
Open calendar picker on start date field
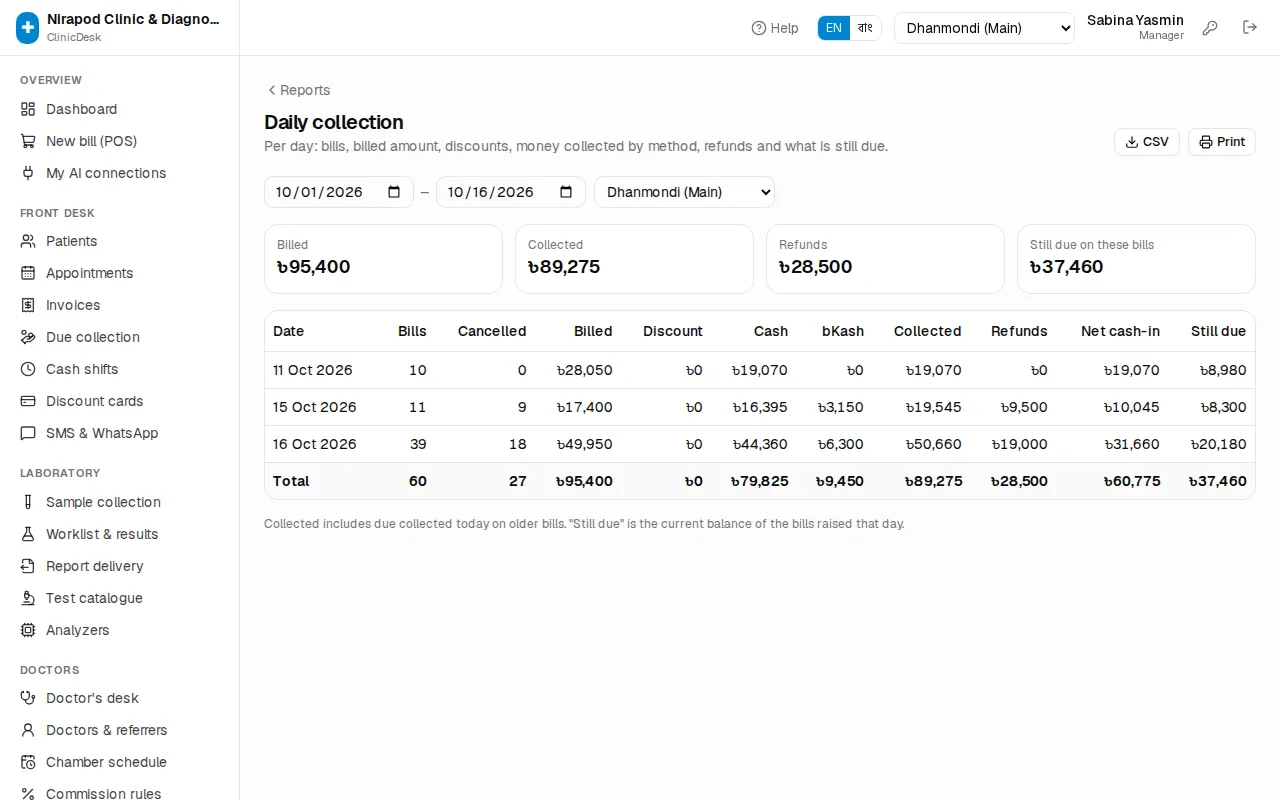[x=394, y=192]
